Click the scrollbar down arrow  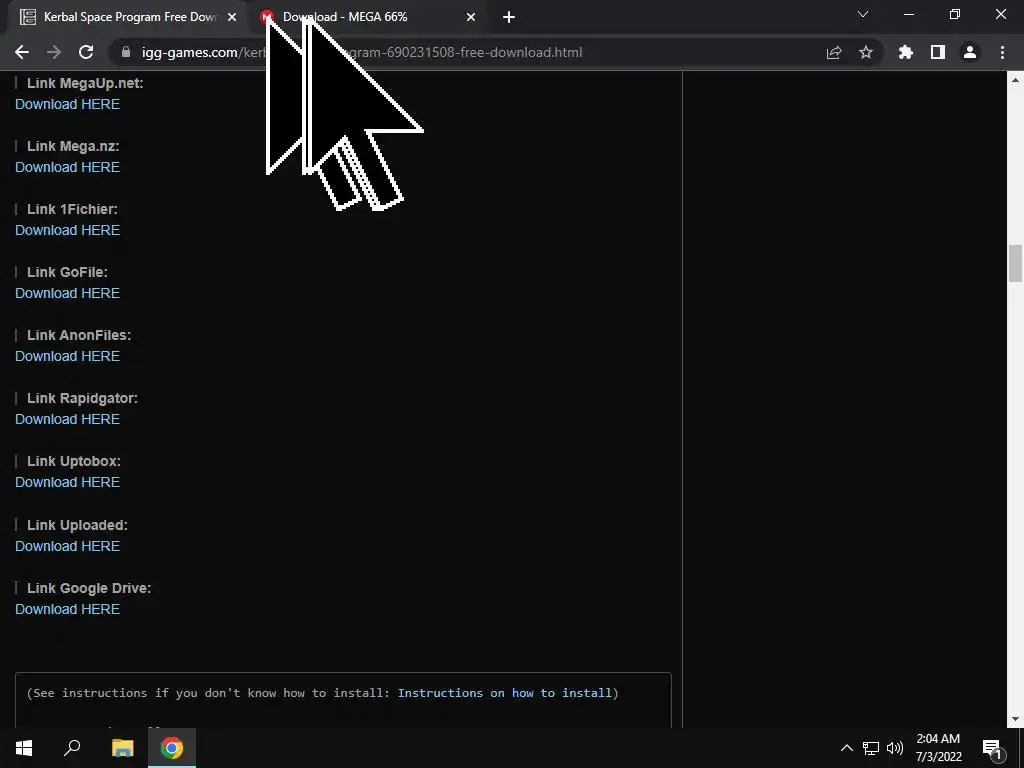(x=1015, y=719)
